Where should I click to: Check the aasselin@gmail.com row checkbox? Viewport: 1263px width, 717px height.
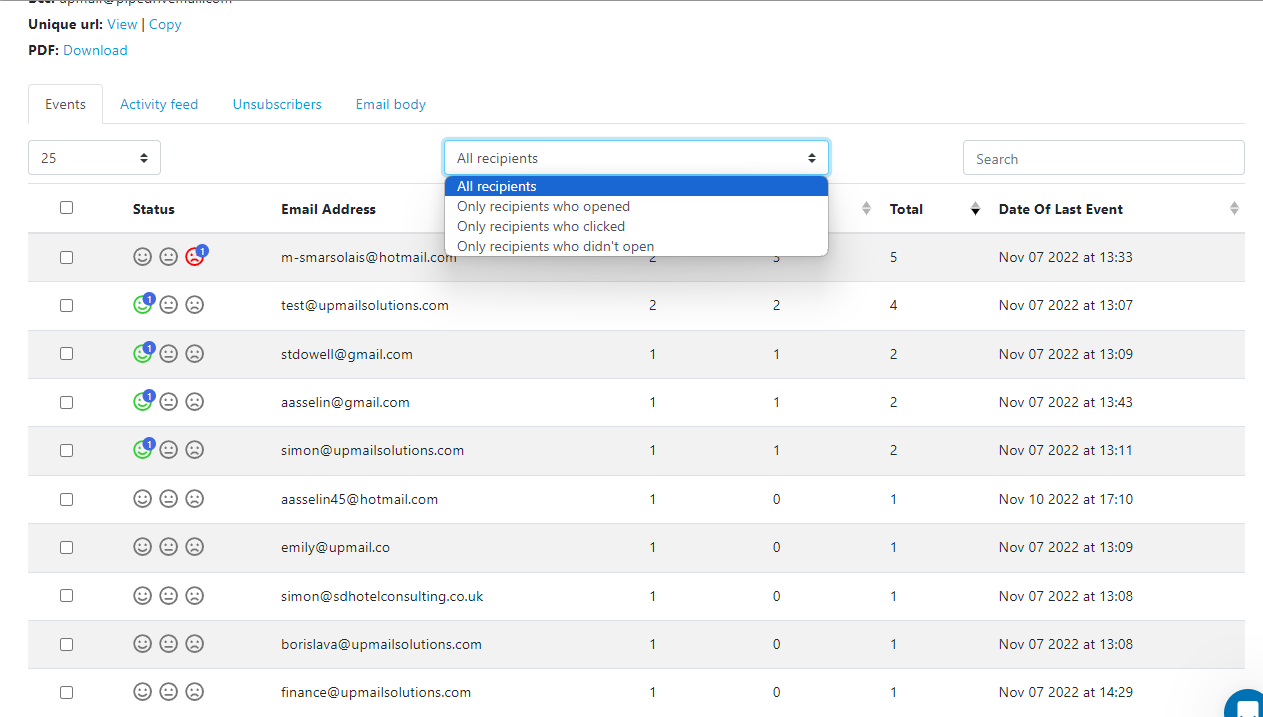[66, 402]
